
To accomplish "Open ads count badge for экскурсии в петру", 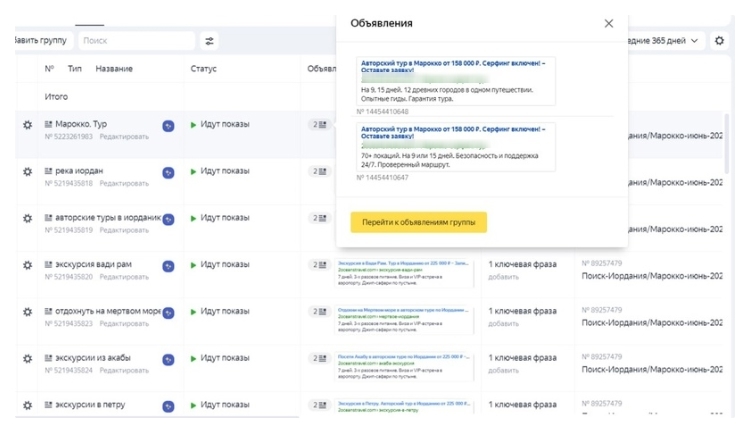I will point(320,405).
